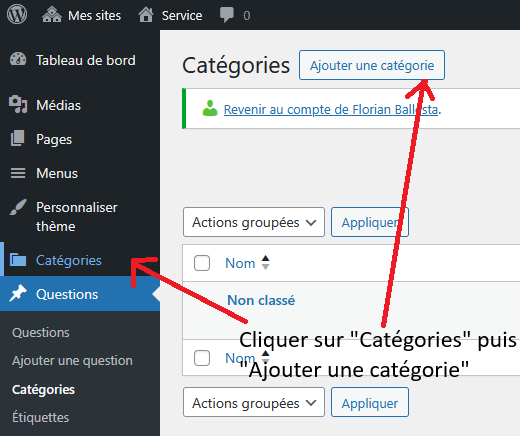Click the Service home icon
This screenshot has width=520, height=436.
[146, 15]
